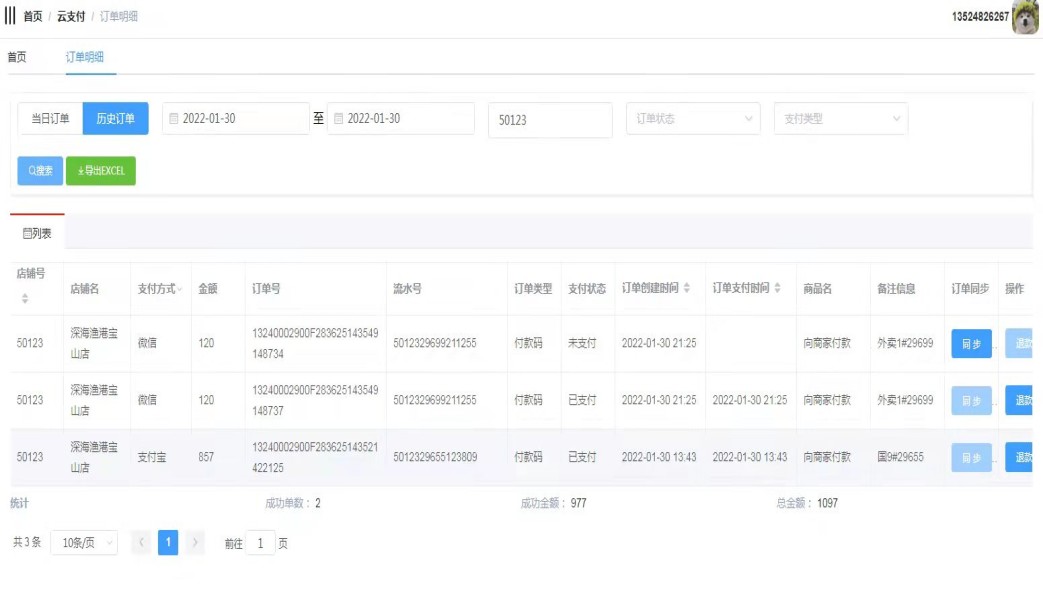Viewport: 1043px width, 605px height.
Task: Sort by 订单创建时间 column arrows
Action: coord(687,289)
